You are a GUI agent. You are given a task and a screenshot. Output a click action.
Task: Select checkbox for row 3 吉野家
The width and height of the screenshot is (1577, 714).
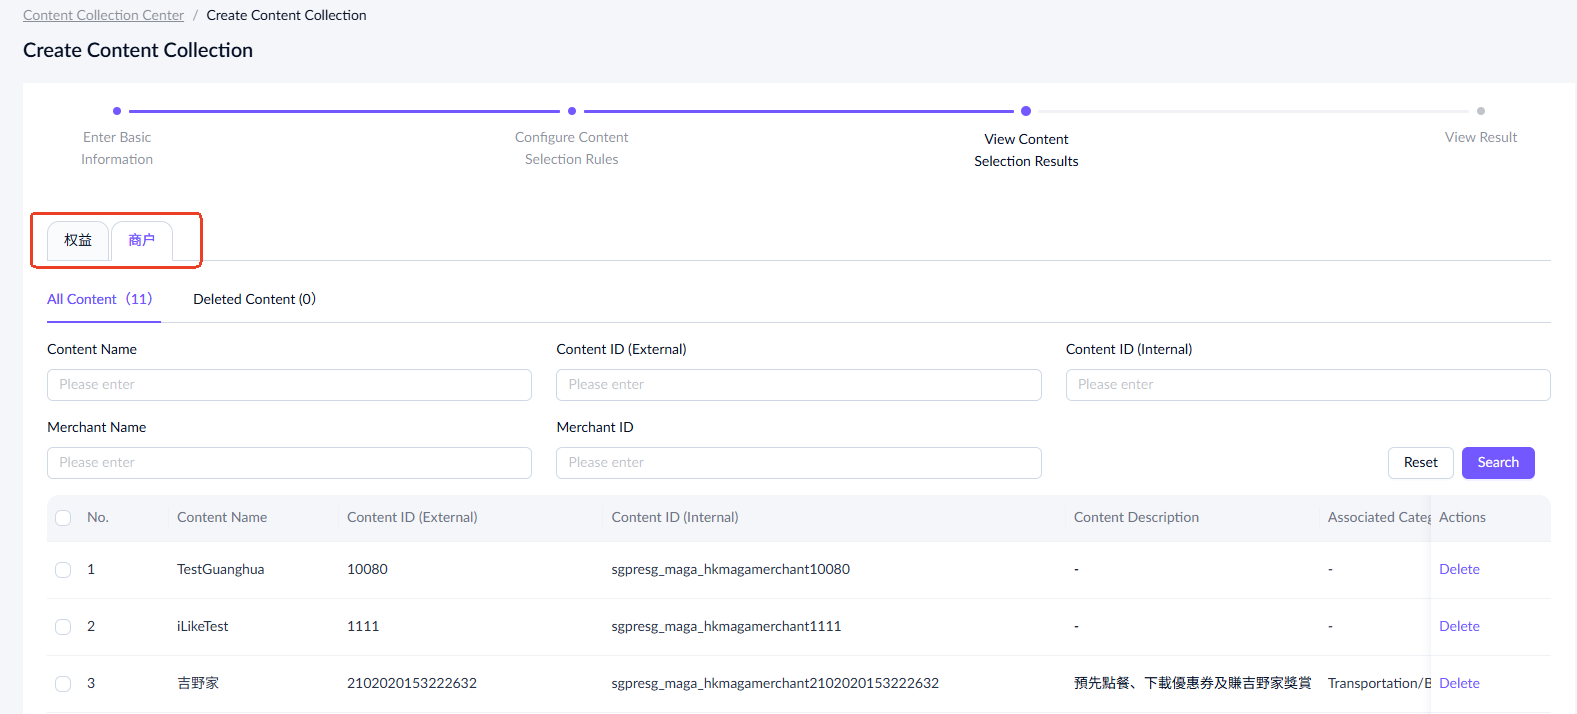click(63, 684)
